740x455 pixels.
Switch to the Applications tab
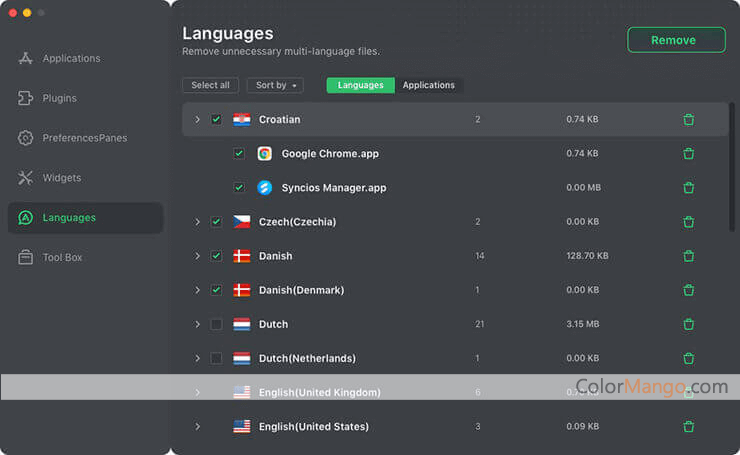(x=428, y=85)
